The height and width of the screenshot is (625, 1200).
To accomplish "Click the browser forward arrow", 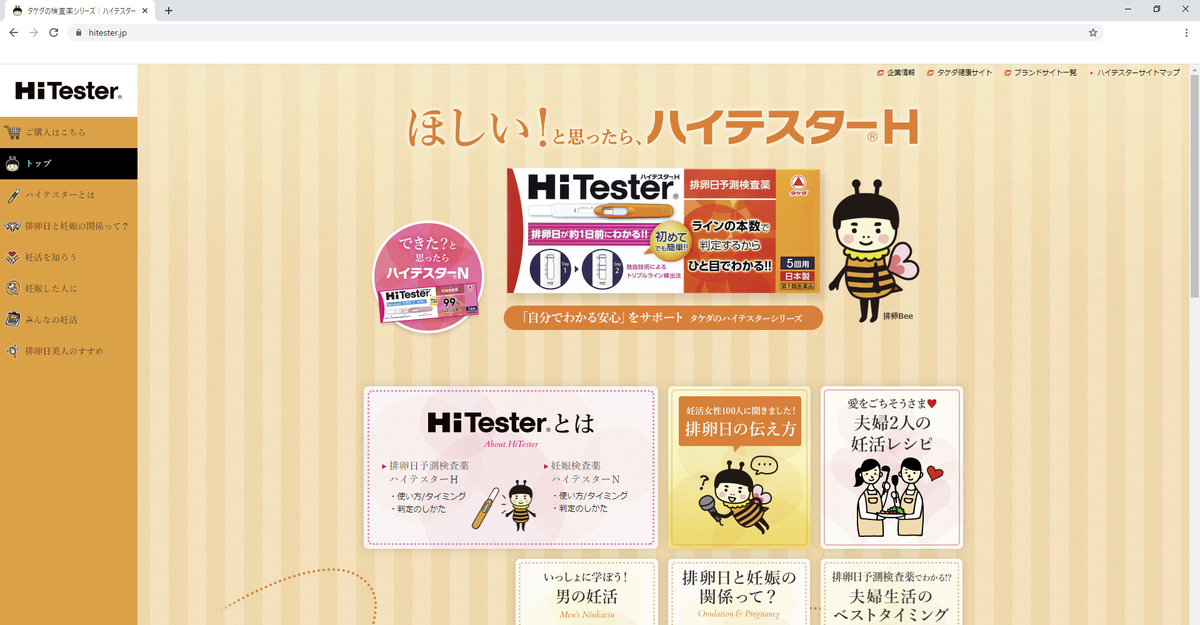I will pyautogui.click(x=34, y=32).
